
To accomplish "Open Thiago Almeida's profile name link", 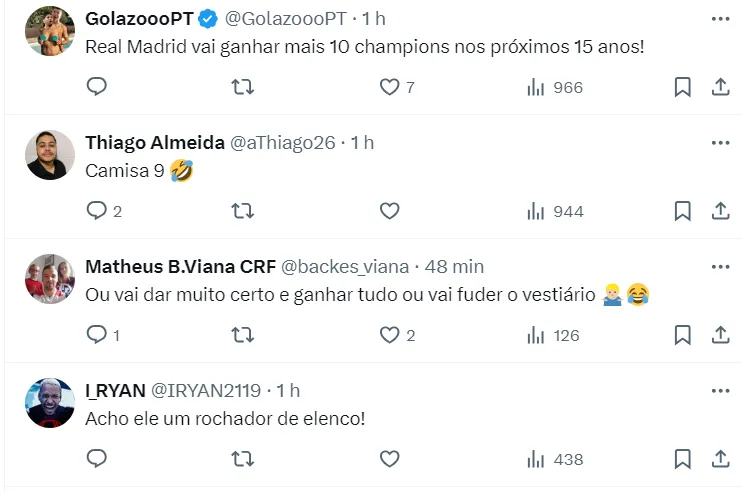I will pos(154,143).
